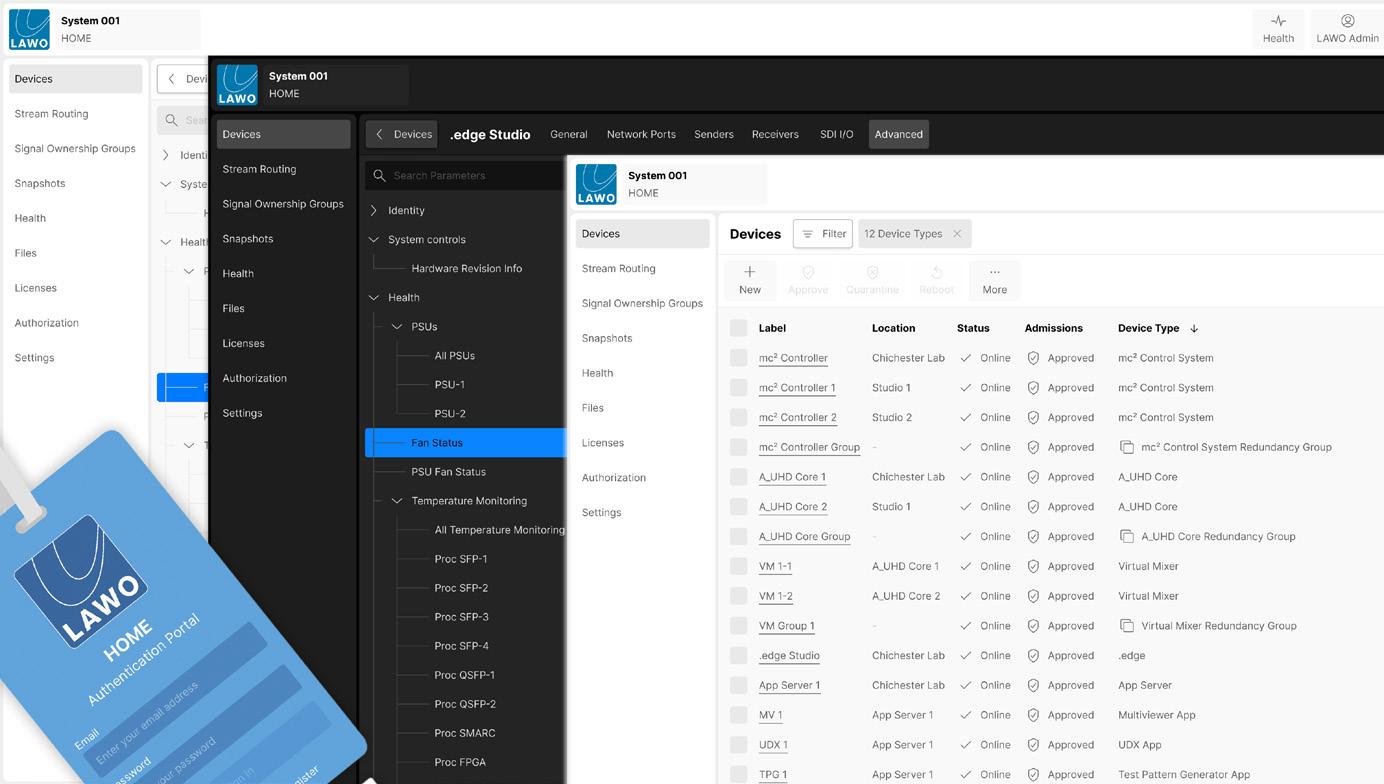Tick the MV 1 row checkbox

[x=738, y=715]
